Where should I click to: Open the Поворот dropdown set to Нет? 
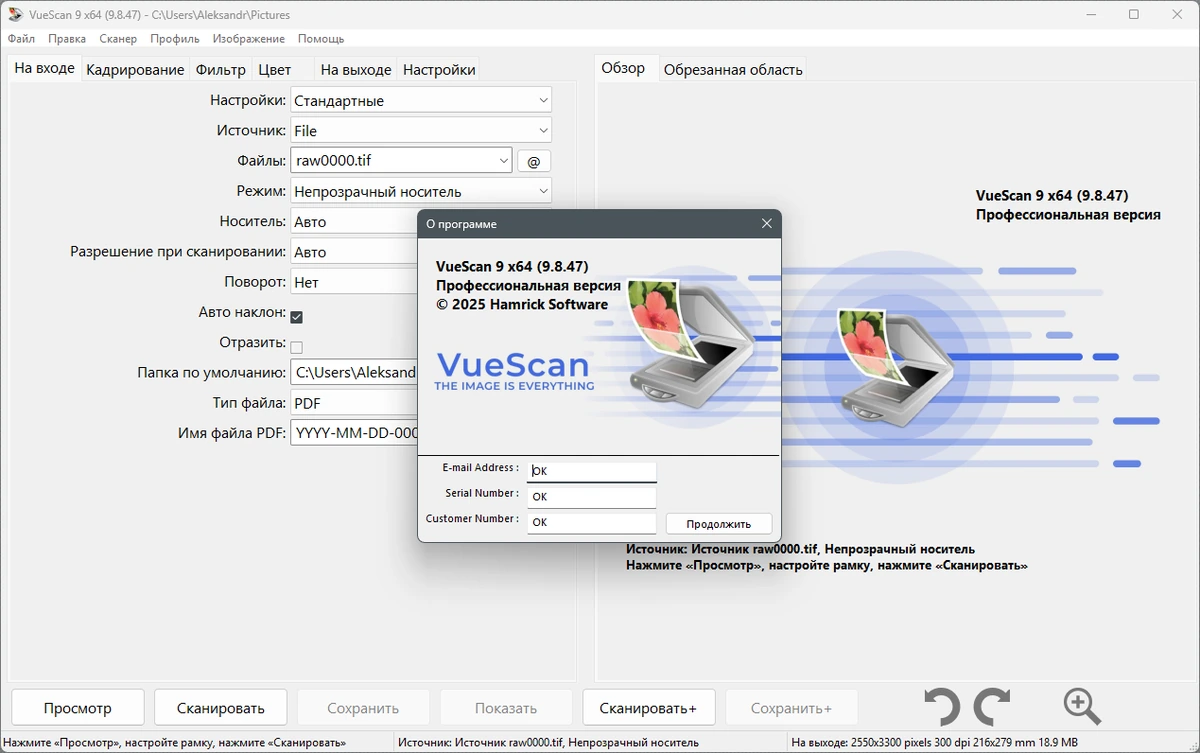tap(354, 282)
